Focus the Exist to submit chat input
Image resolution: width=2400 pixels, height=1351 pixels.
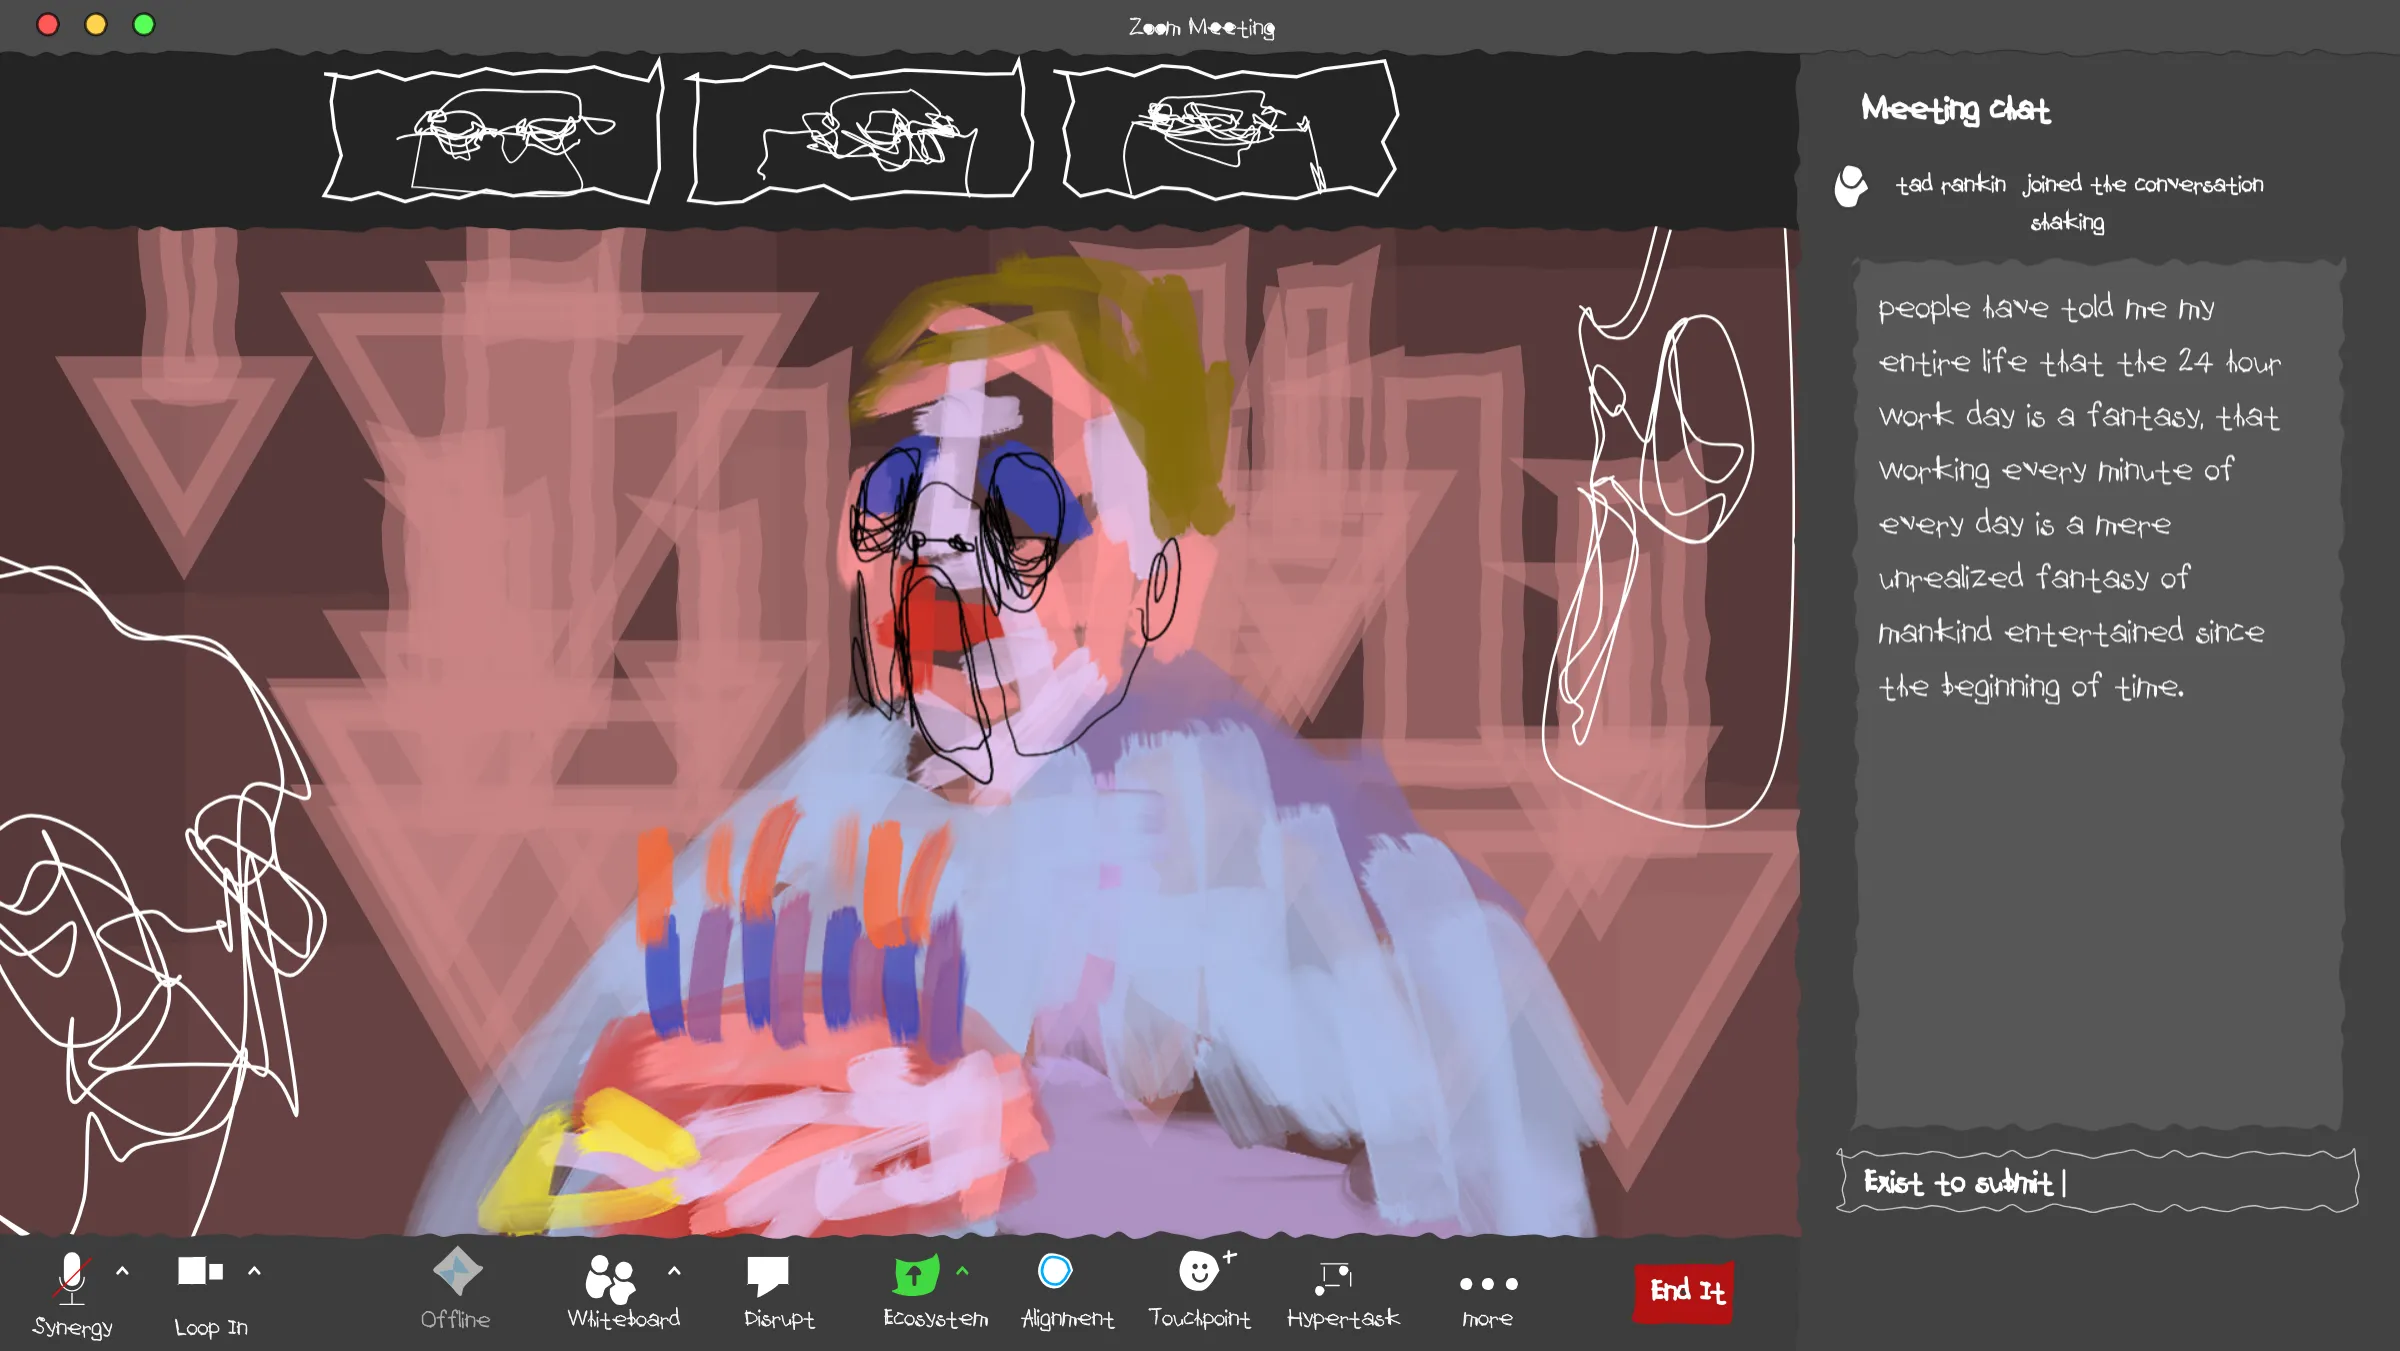(2097, 1182)
